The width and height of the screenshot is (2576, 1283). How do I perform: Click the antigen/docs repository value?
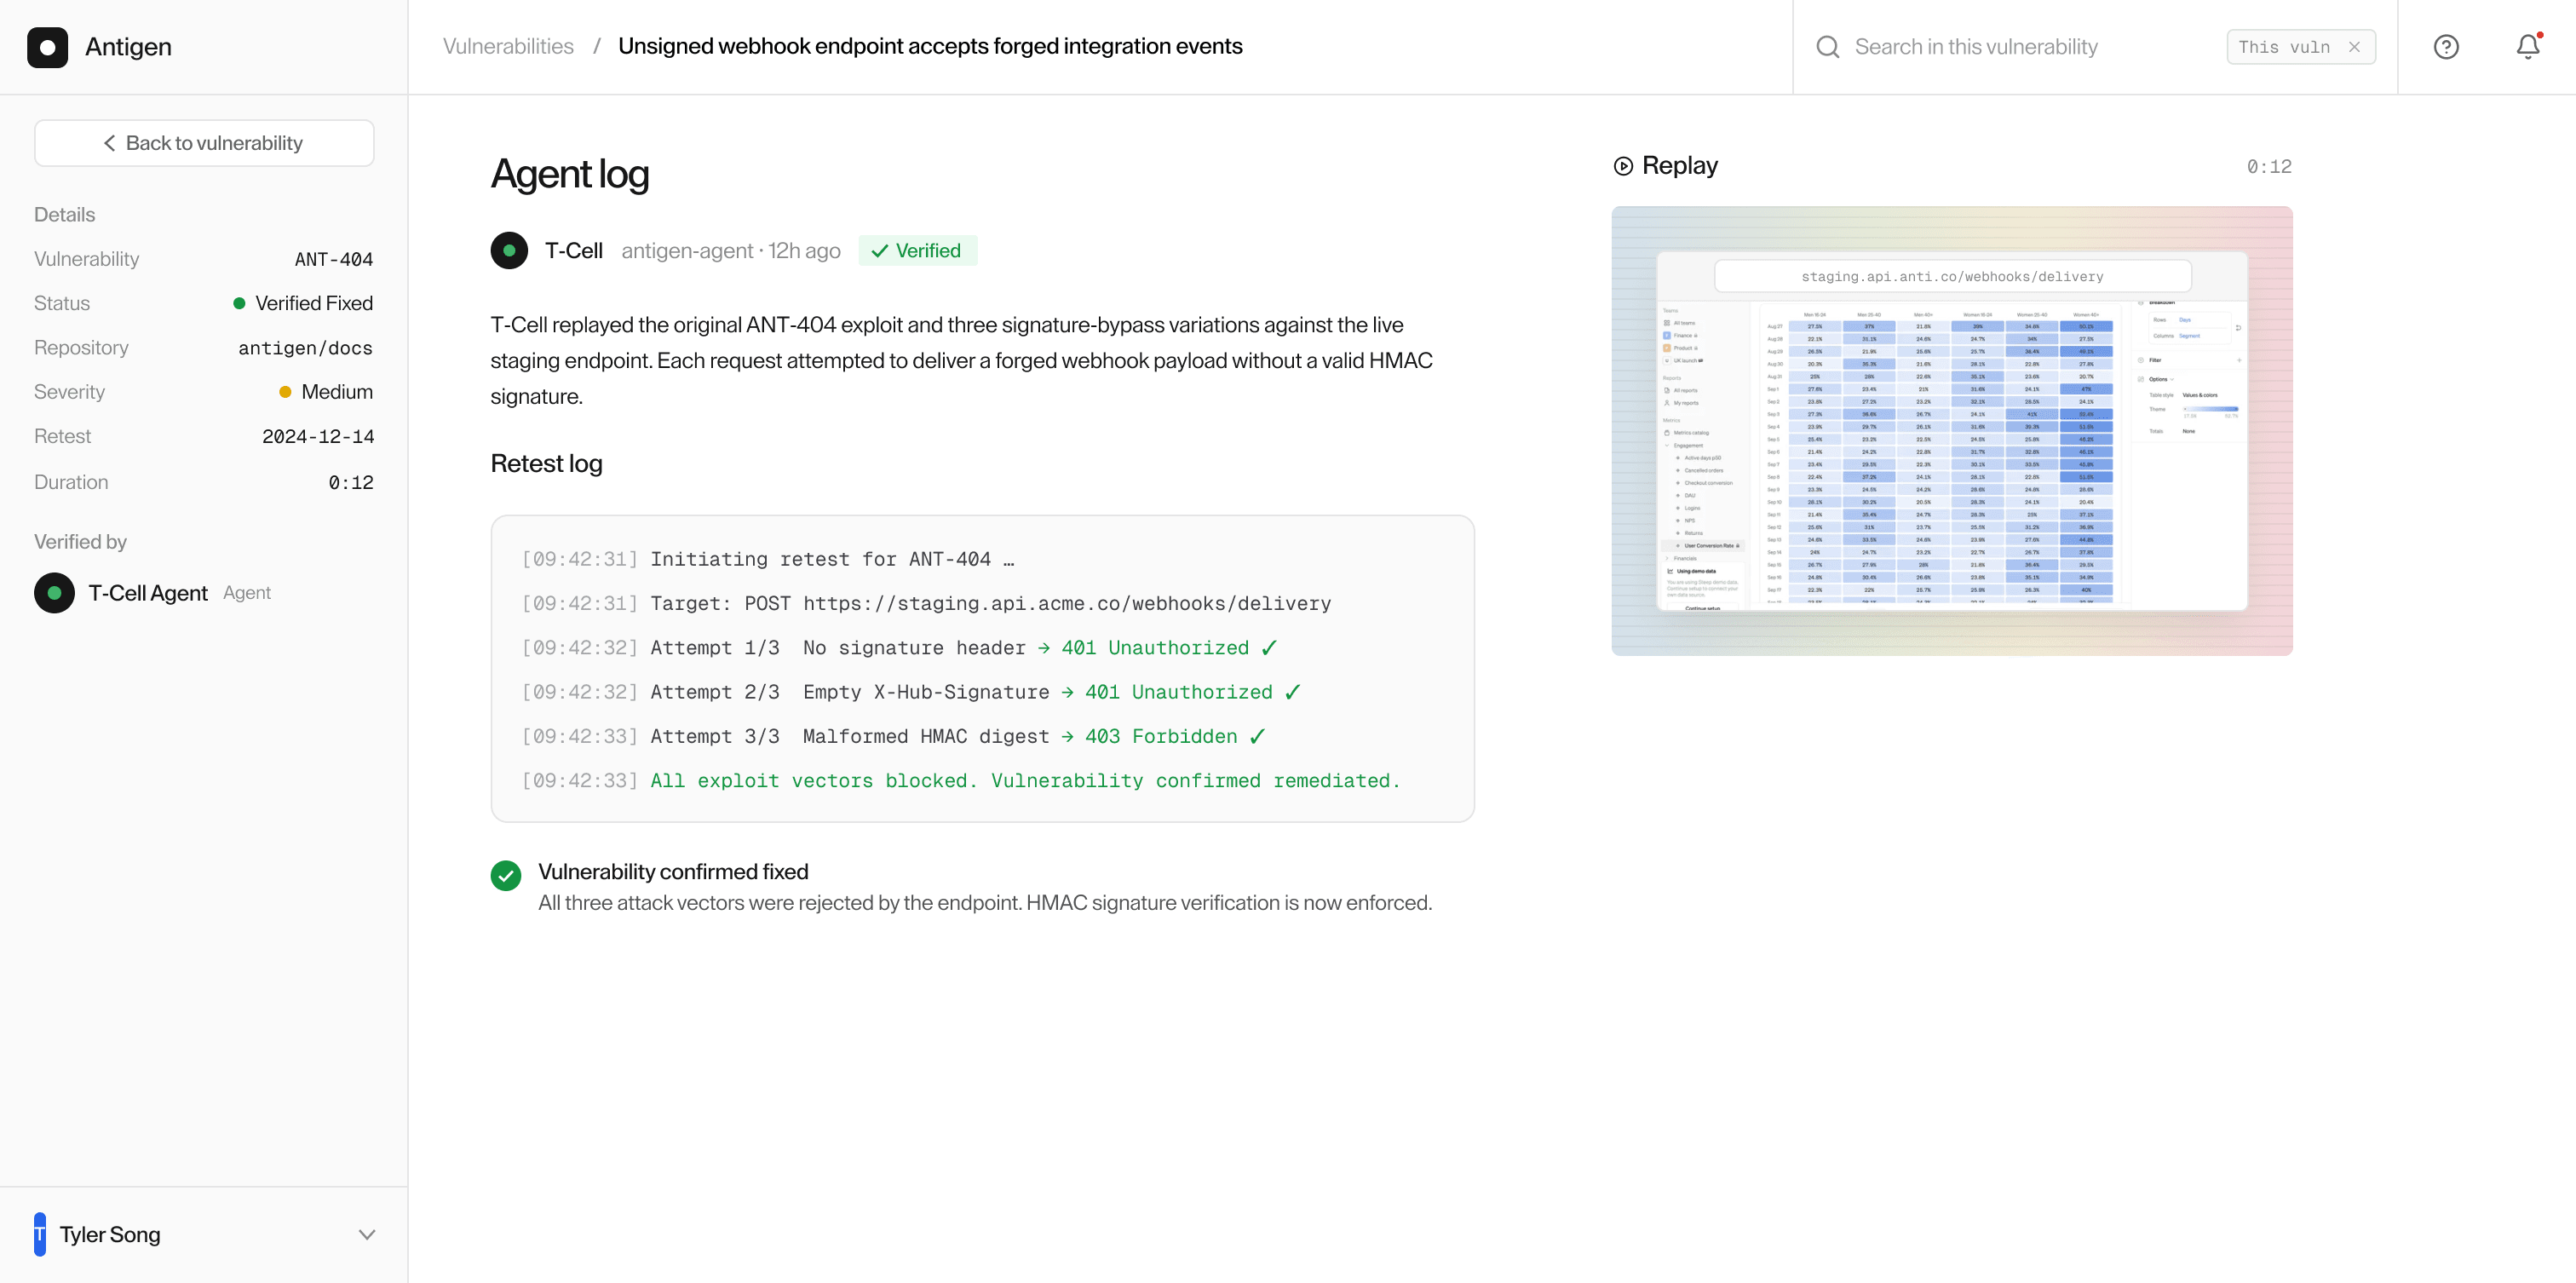click(x=305, y=348)
